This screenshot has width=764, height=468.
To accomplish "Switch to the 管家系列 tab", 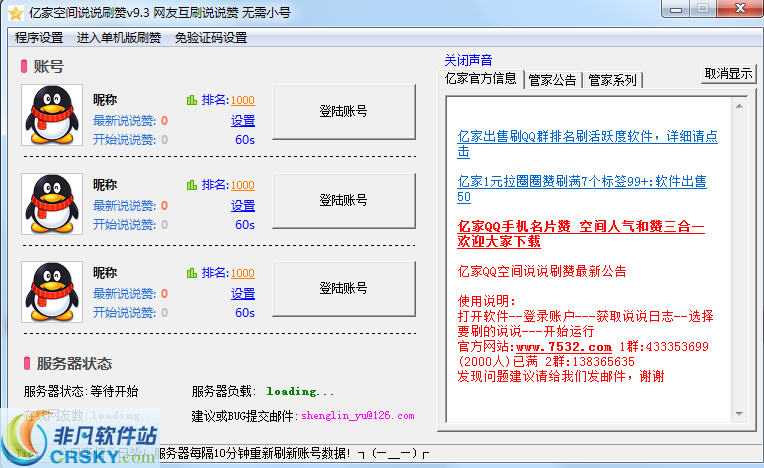I will pos(612,80).
